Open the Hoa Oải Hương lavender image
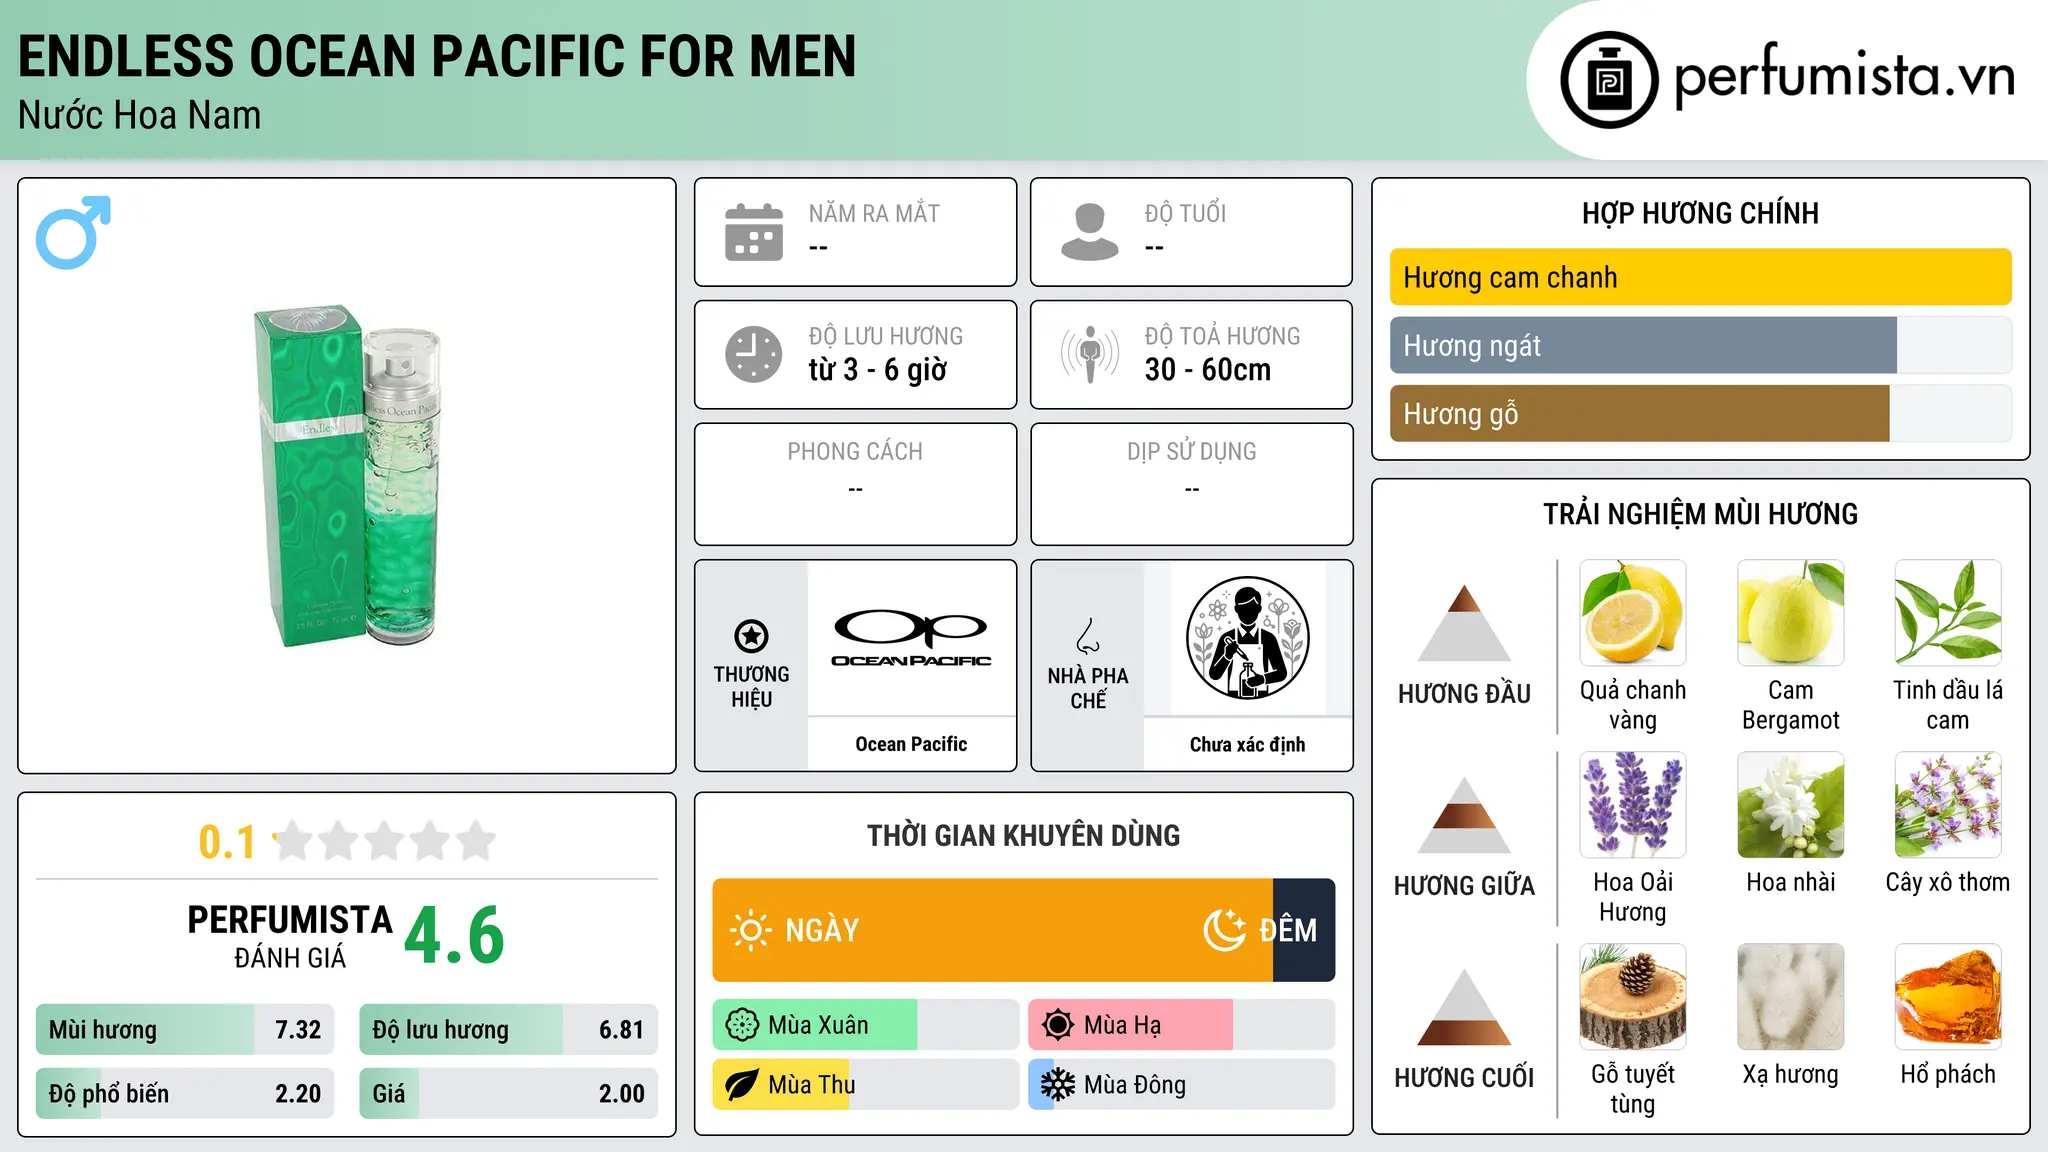 [1633, 805]
